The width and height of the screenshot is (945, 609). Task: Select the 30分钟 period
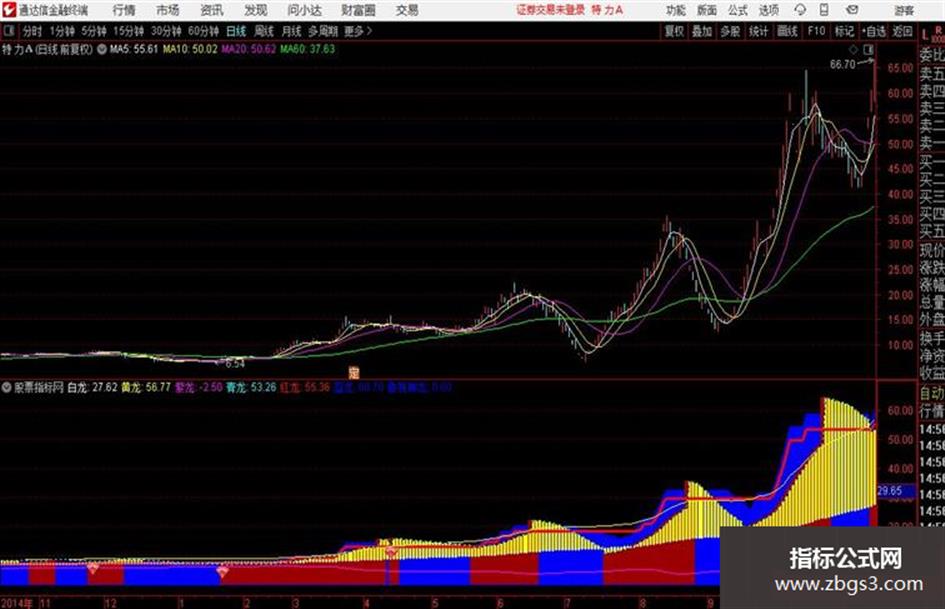[x=166, y=31]
